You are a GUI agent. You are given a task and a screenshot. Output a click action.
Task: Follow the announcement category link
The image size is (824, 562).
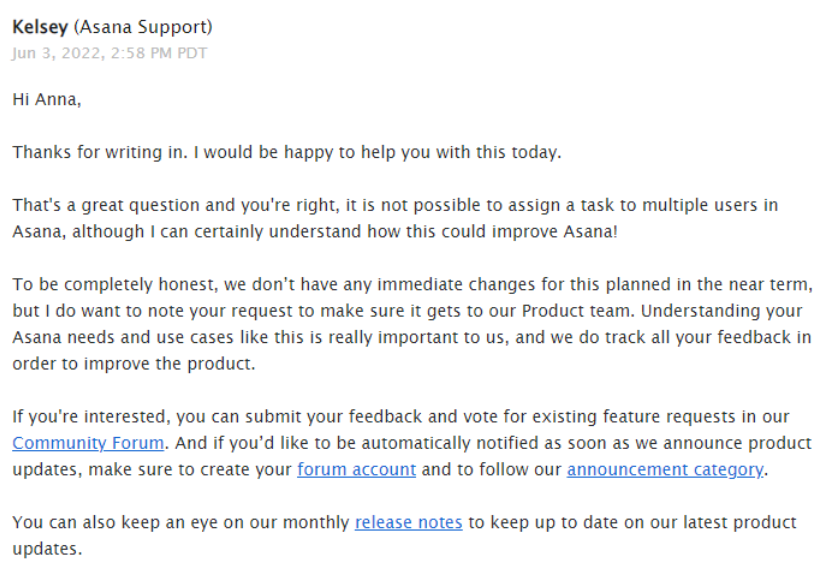click(x=665, y=469)
